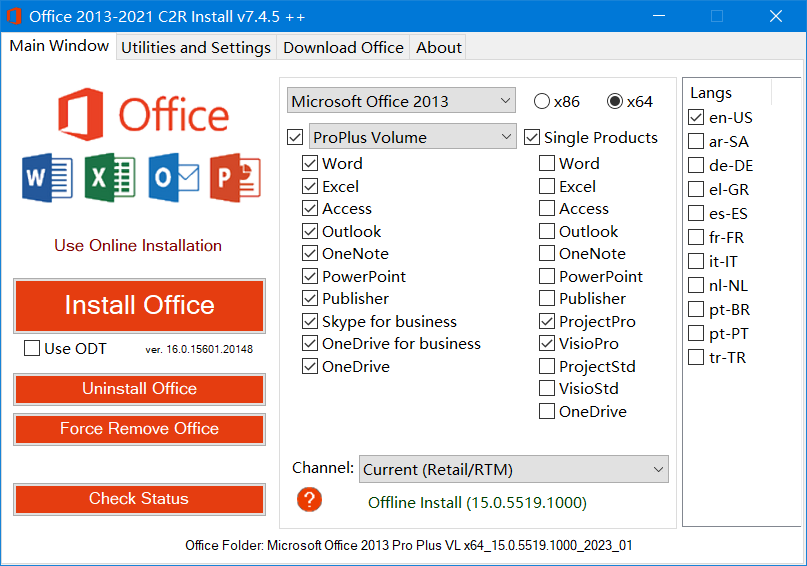
Task: Select the x64 architecture radio button
Action: point(615,101)
